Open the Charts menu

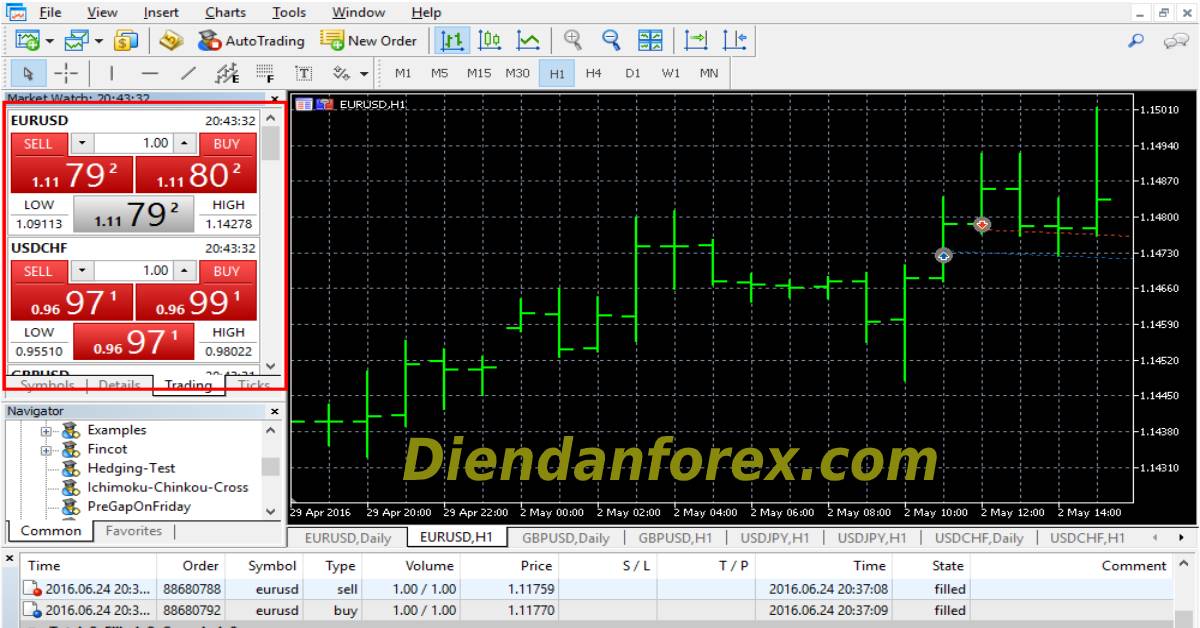tap(225, 12)
